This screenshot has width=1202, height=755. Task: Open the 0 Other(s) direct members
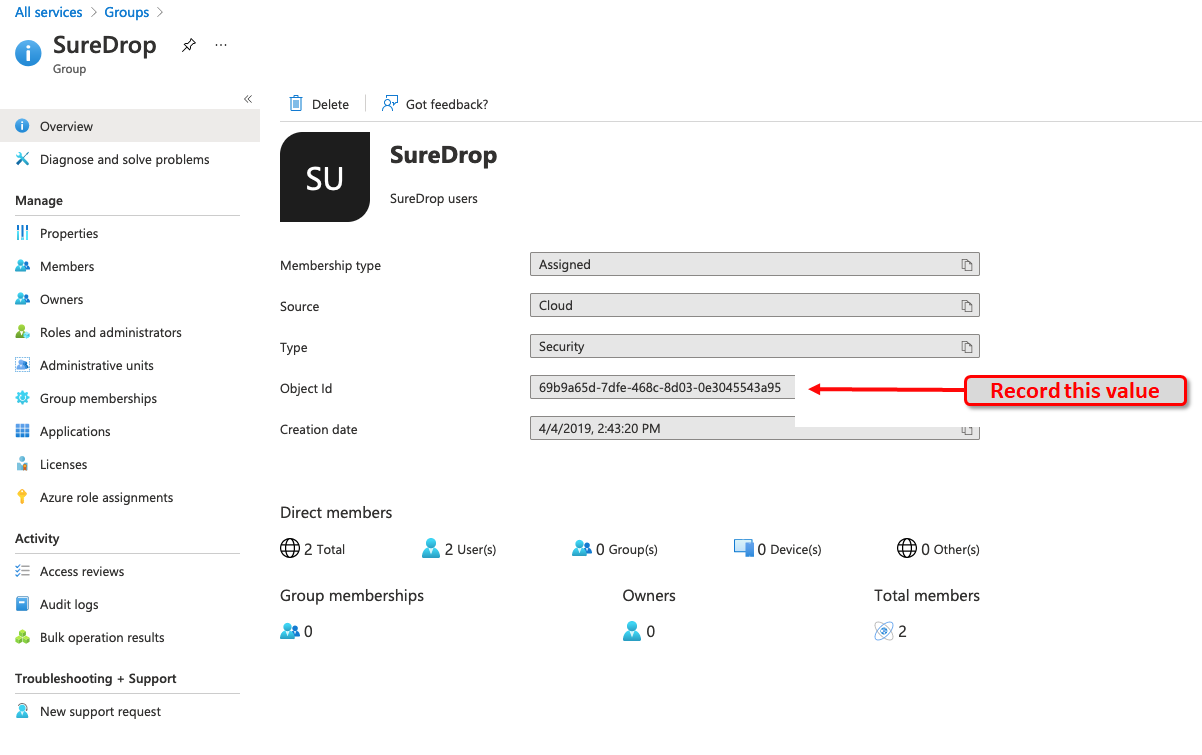click(938, 549)
